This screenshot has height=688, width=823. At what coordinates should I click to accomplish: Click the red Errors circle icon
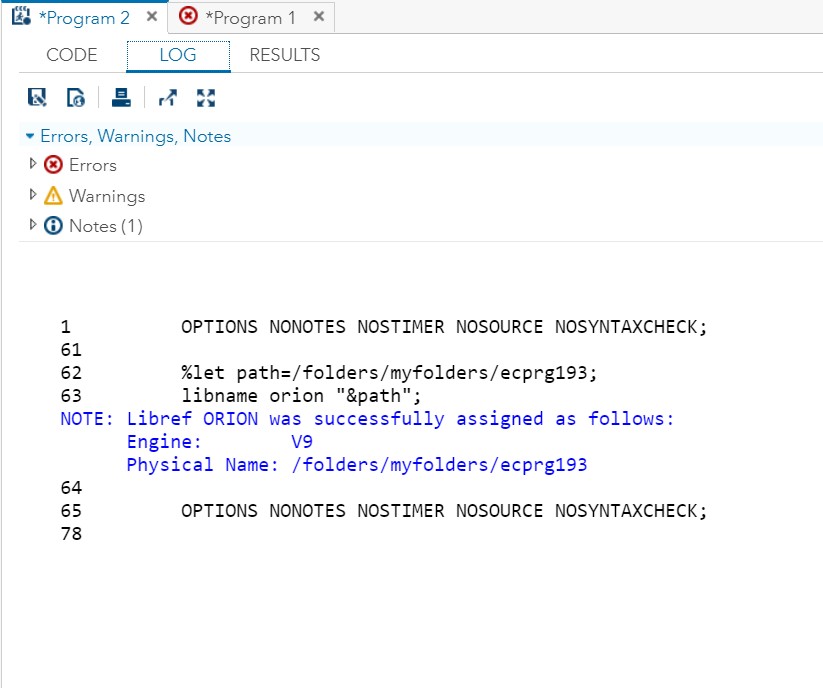click(53, 165)
